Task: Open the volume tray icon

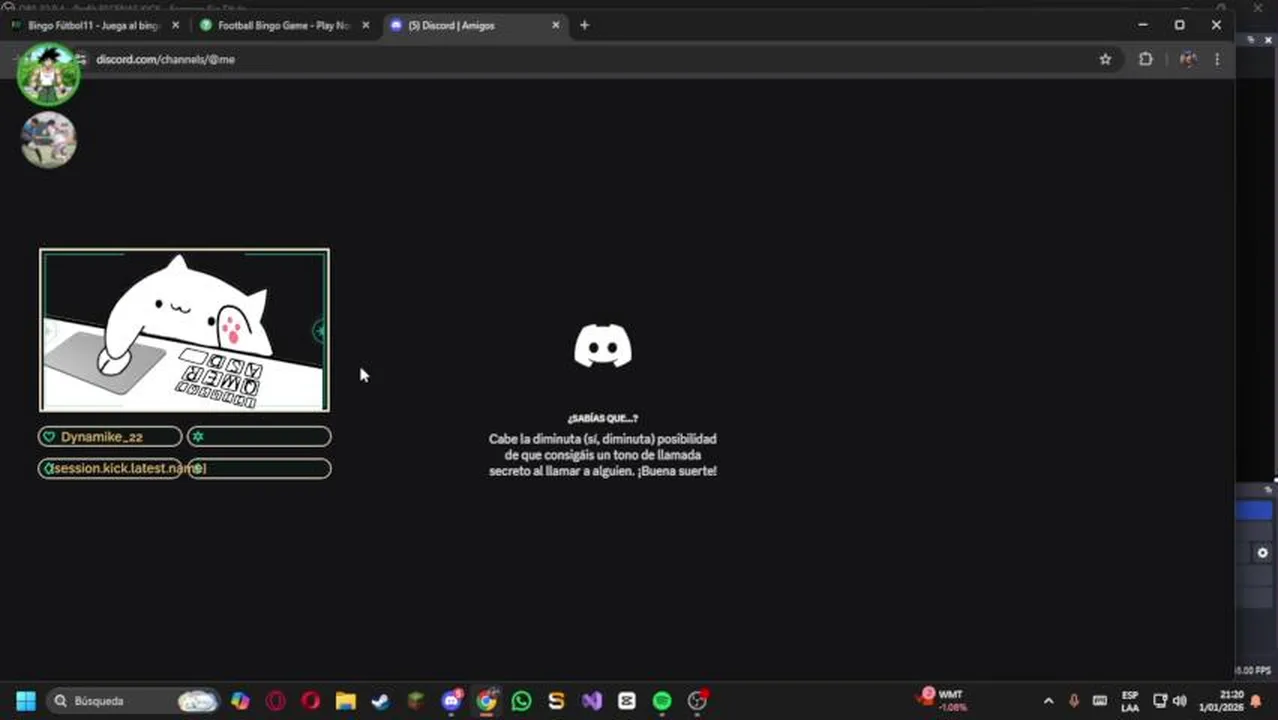Action: coord(1180,701)
